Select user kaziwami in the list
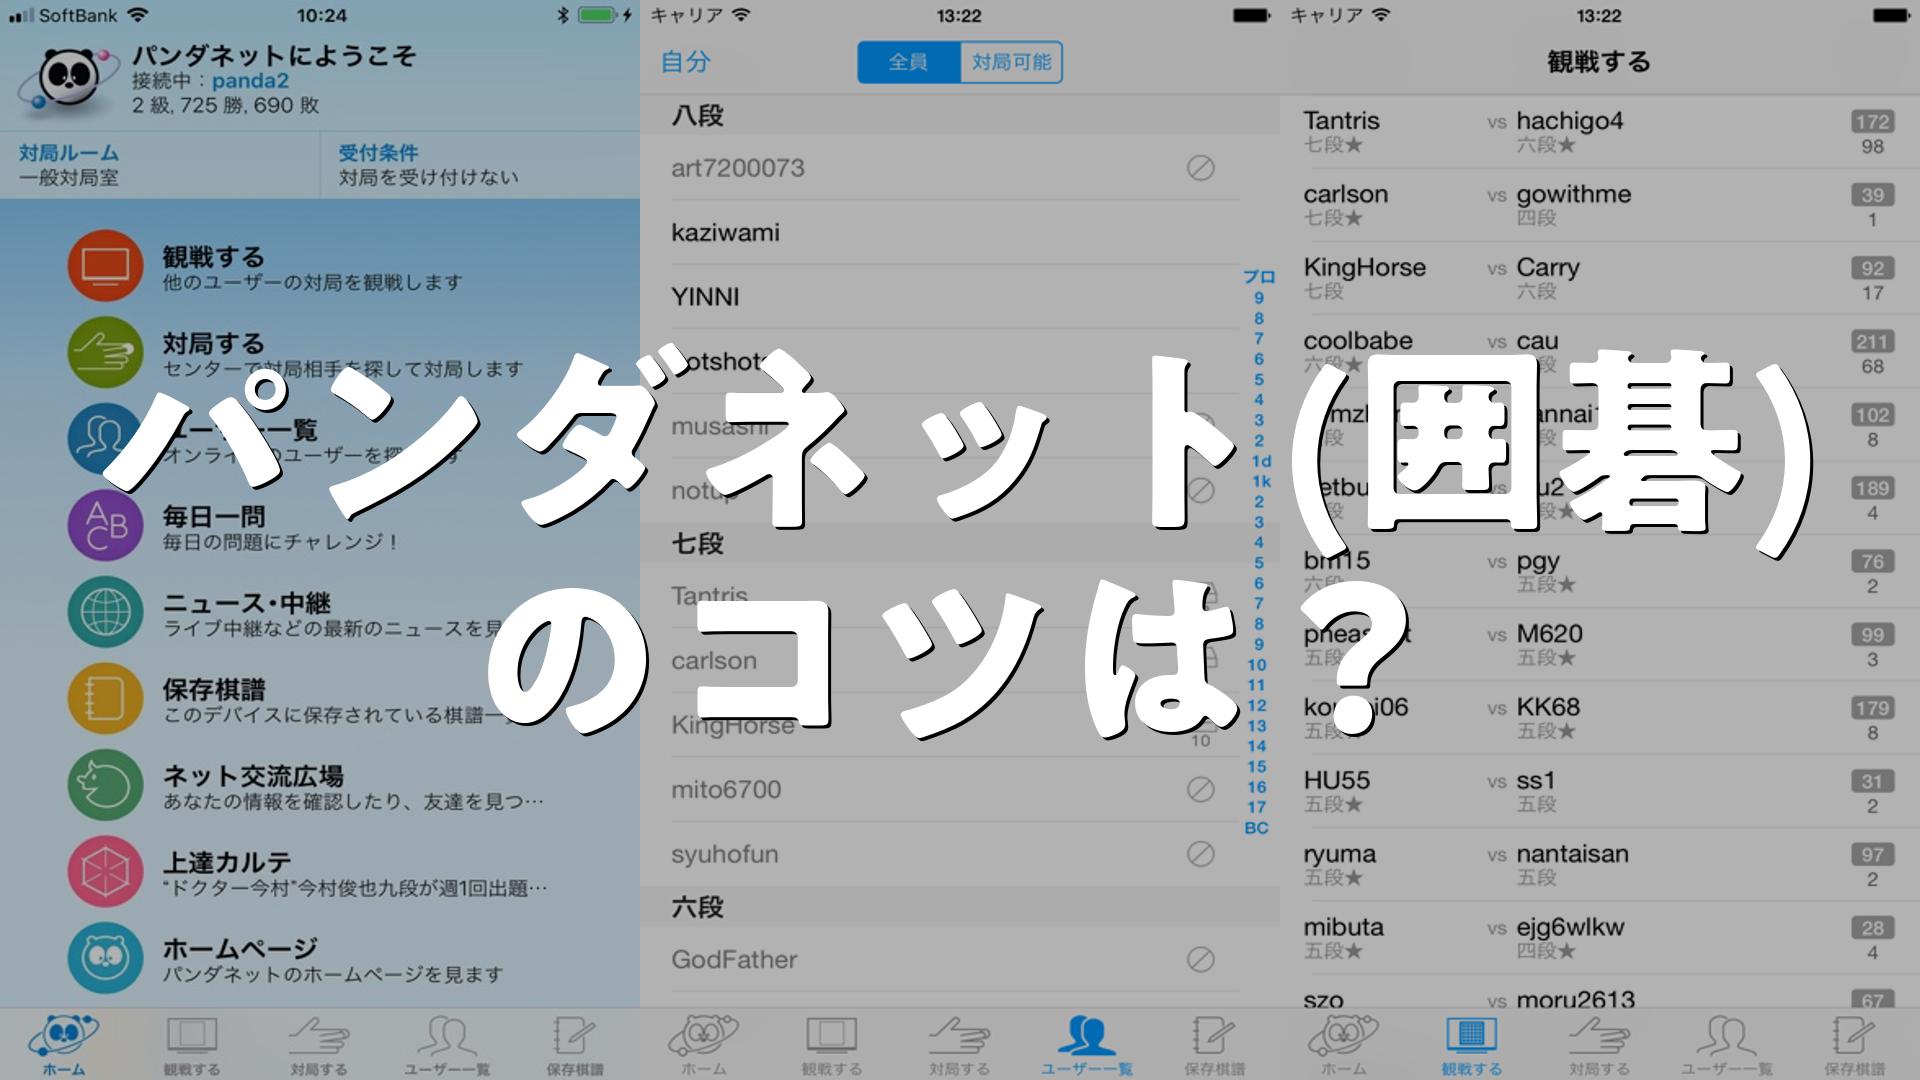Viewport: 1920px width, 1080px height. coord(726,233)
